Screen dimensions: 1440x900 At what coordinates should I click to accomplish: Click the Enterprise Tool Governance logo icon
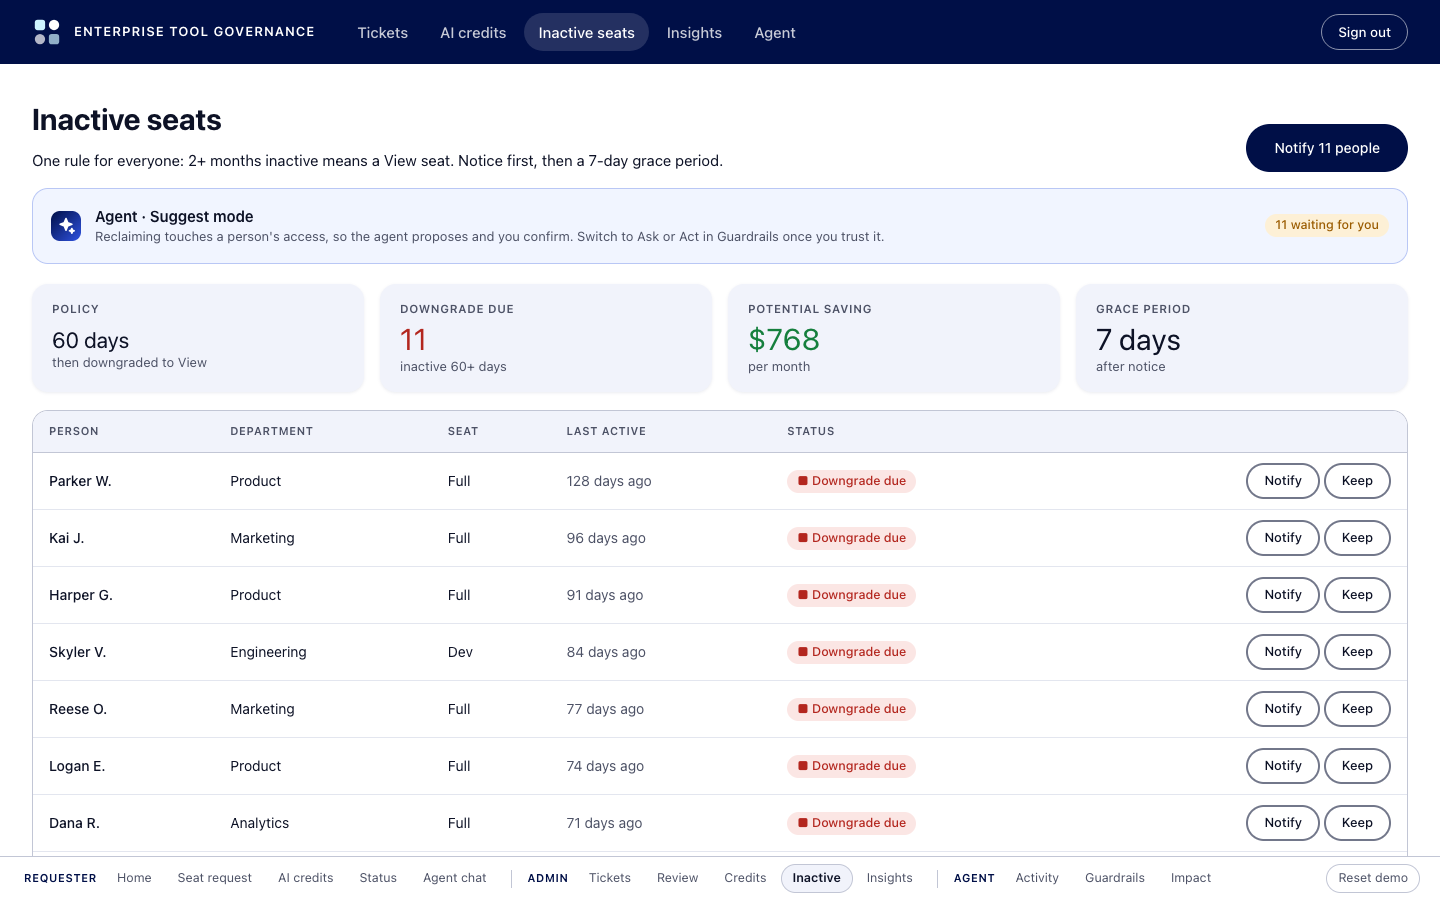point(47,32)
